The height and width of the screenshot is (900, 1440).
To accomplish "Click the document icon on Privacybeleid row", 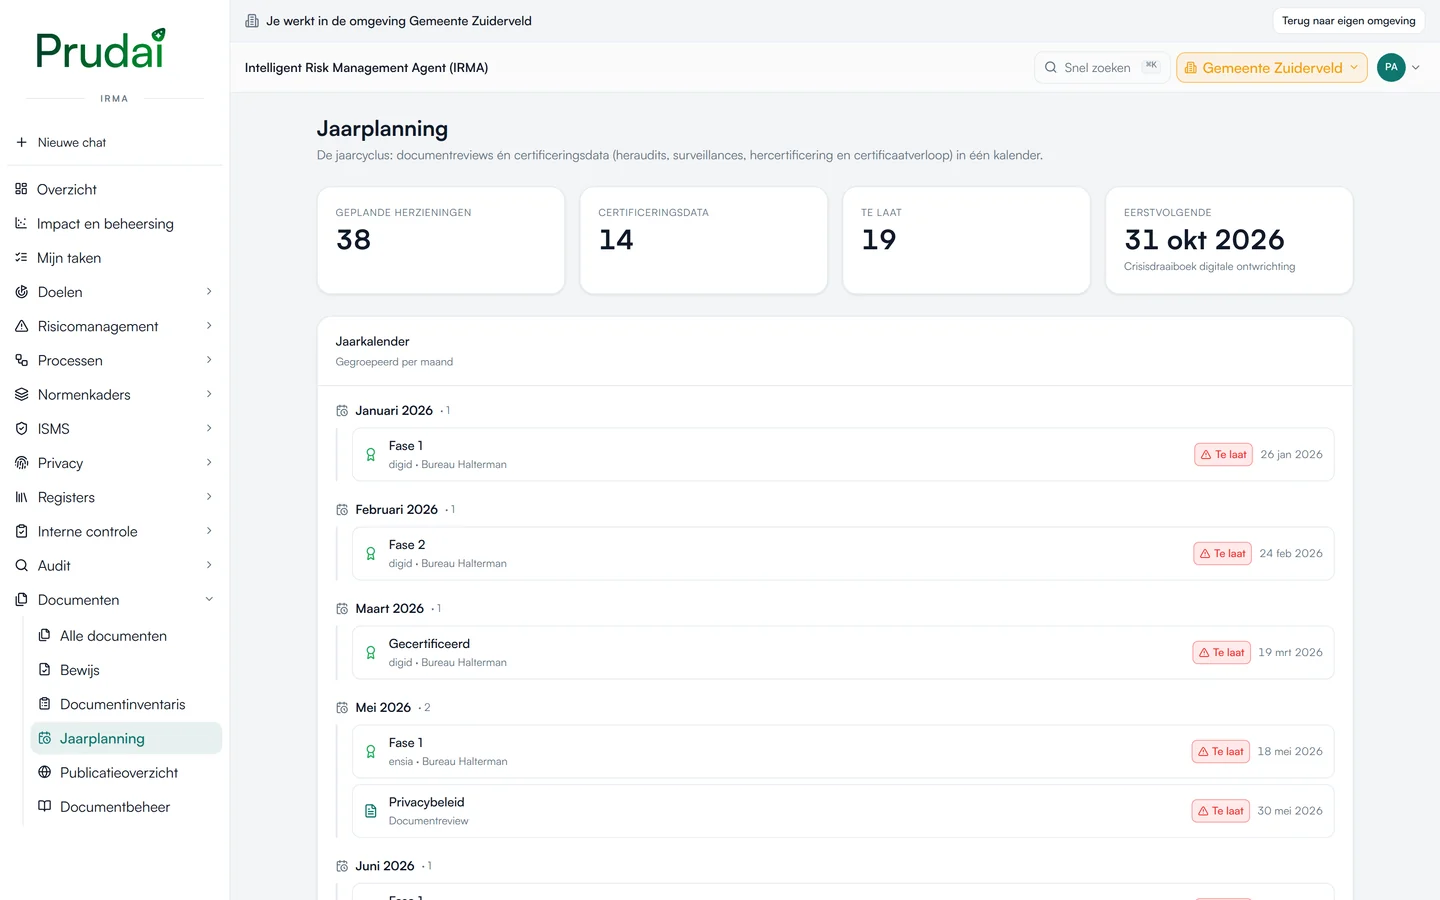I will (x=371, y=811).
